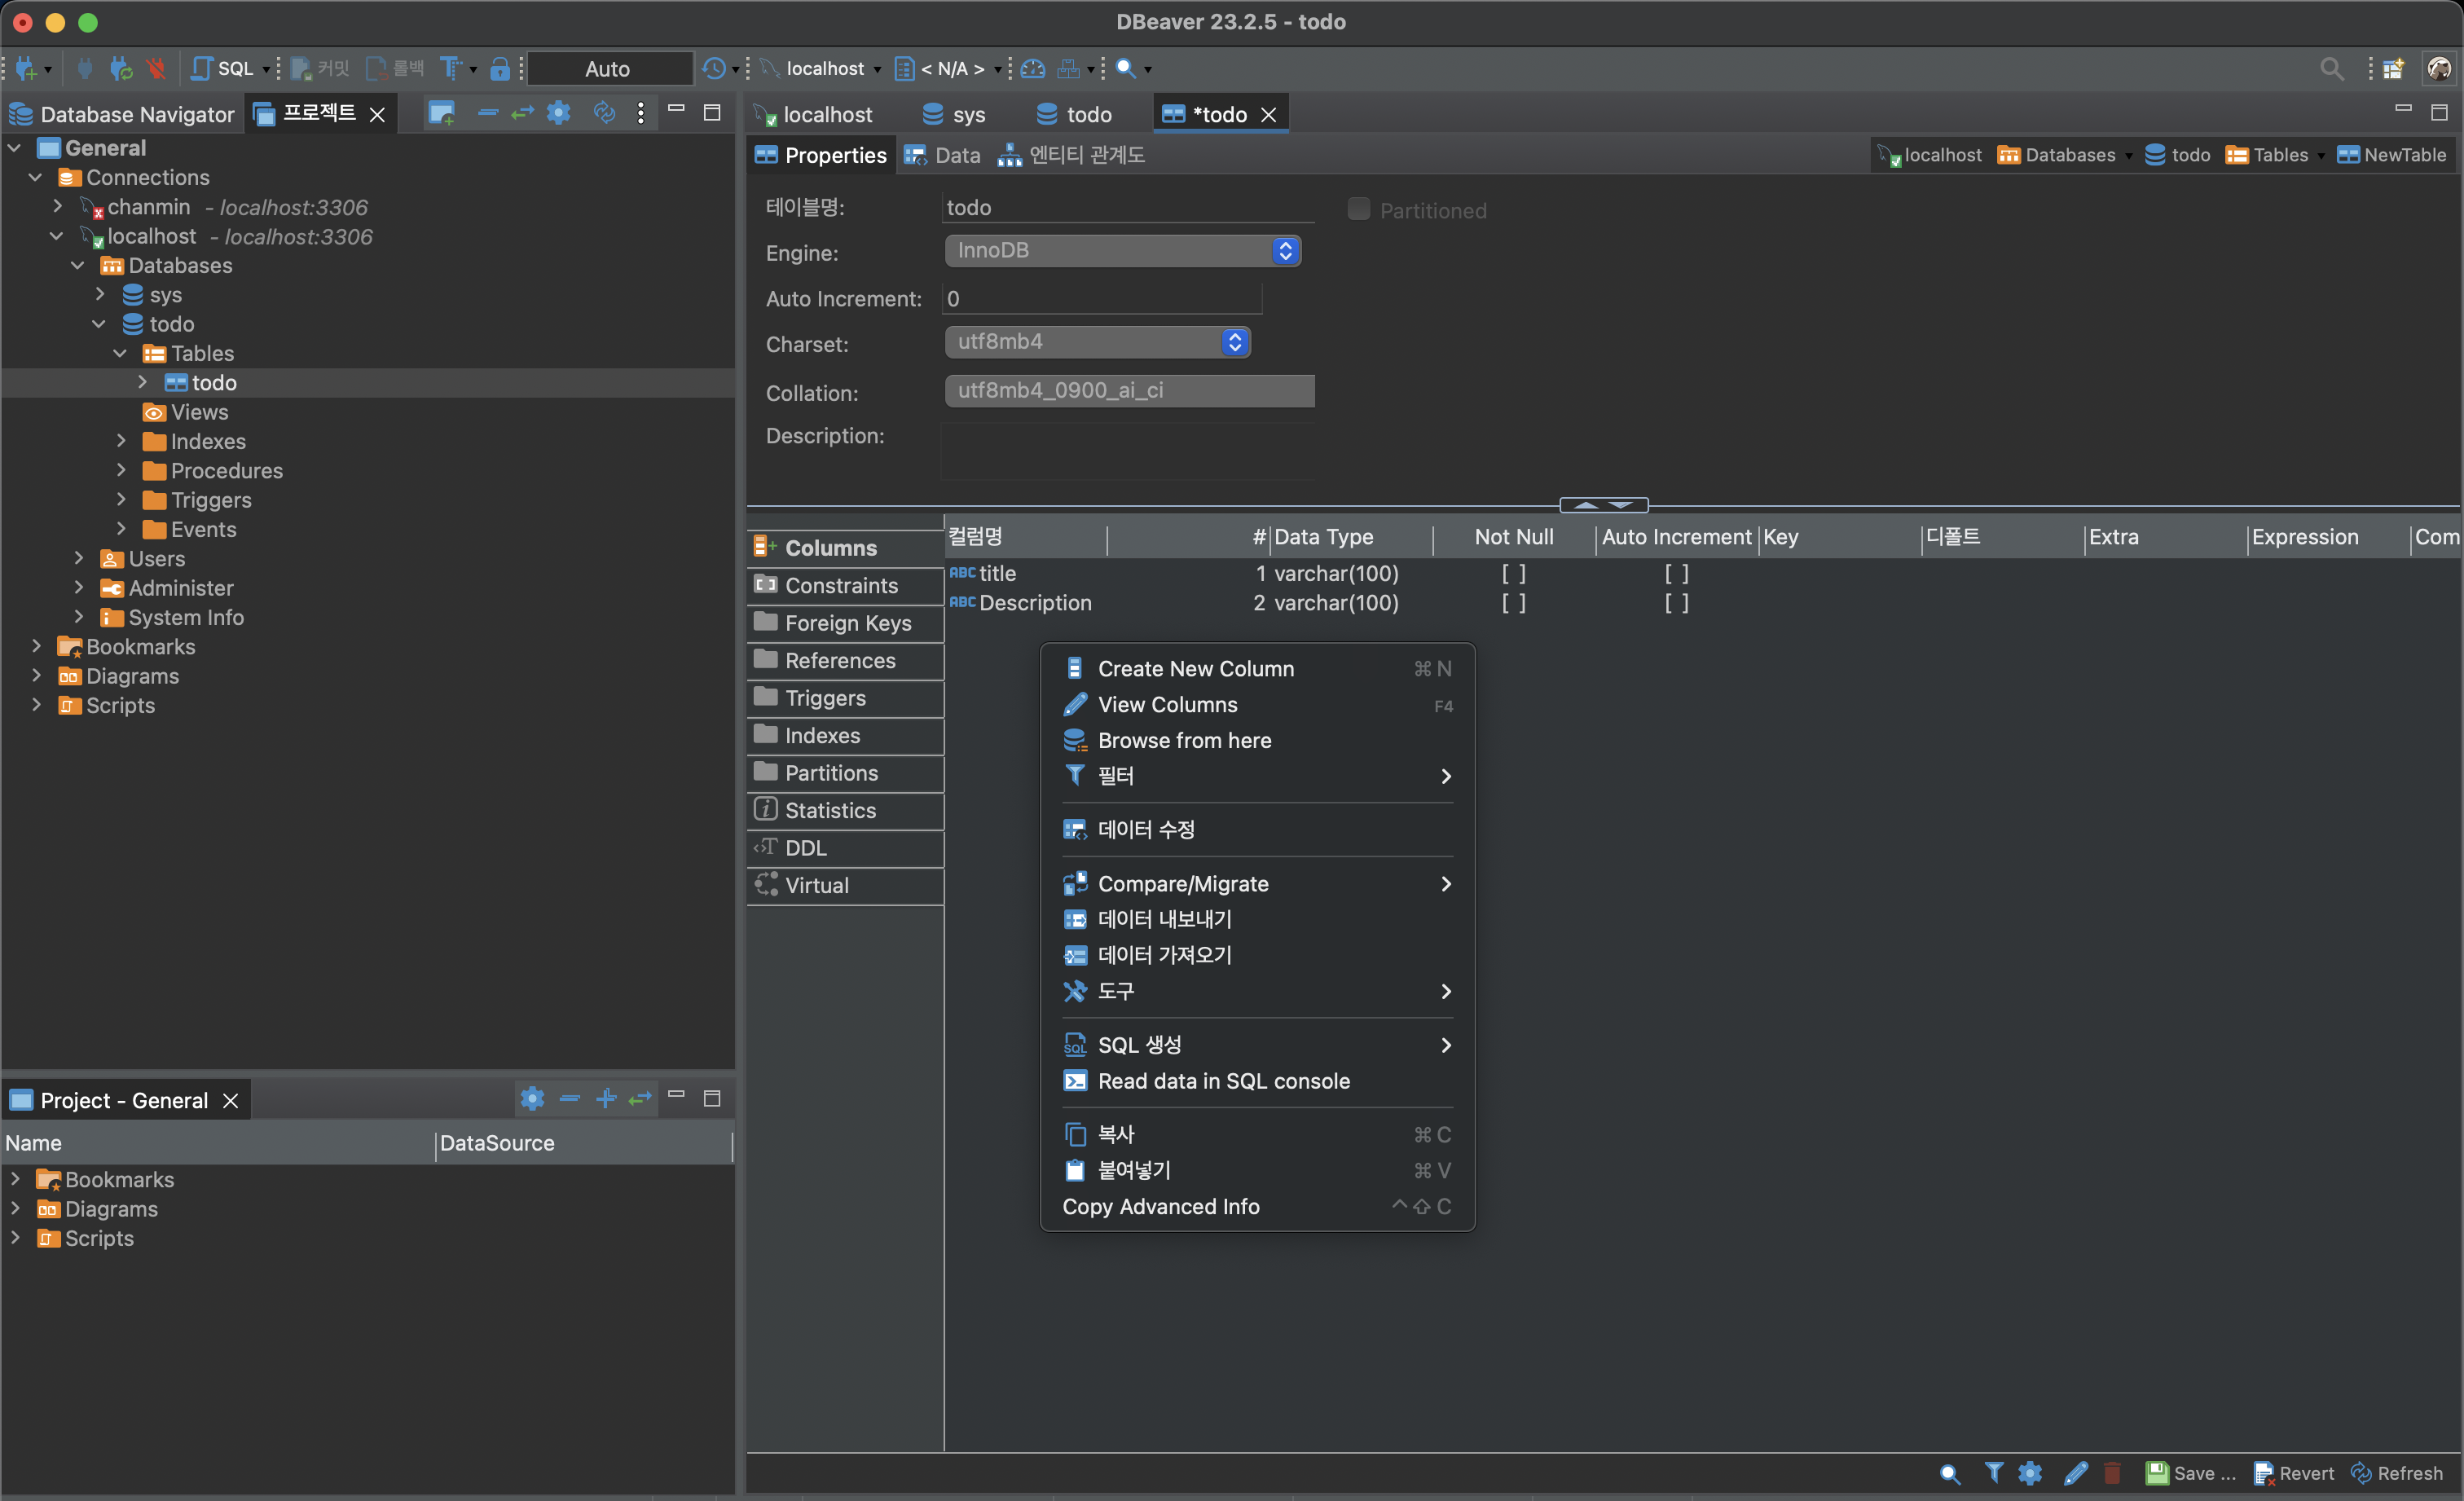Open the Engine InnoDB dropdown
The height and width of the screenshot is (1501, 2464).
point(1122,251)
